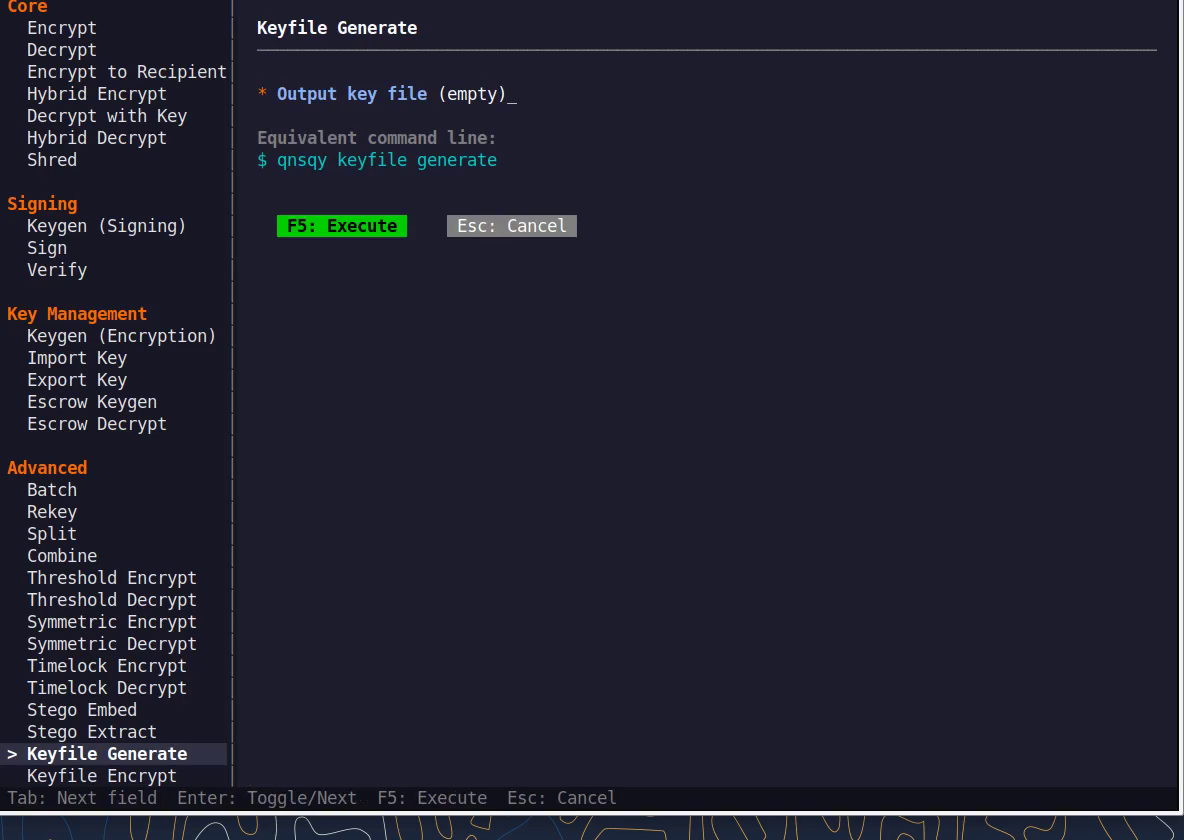Viewport: 1184px width, 840px height.
Task: Open Escrow Decrypt
Action: coord(97,423)
